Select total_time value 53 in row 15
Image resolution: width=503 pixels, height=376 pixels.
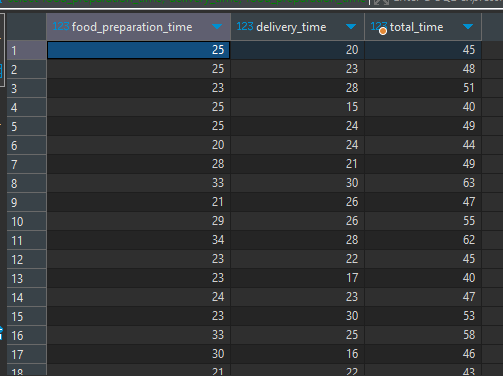pyautogui.click(x=423, y=316)
